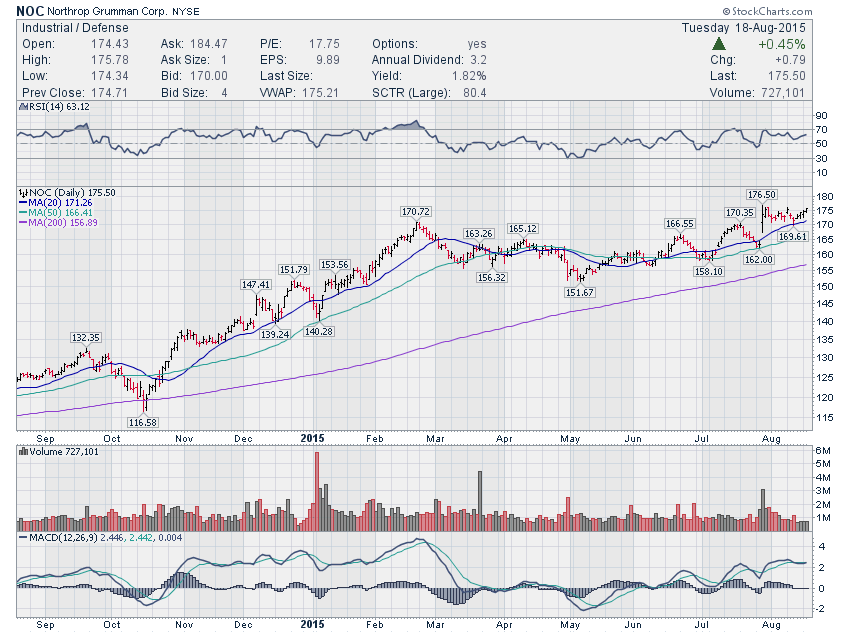850x633 pixels.
Task: Click the header Volume value 727,101
Action: tap(783, 93)
